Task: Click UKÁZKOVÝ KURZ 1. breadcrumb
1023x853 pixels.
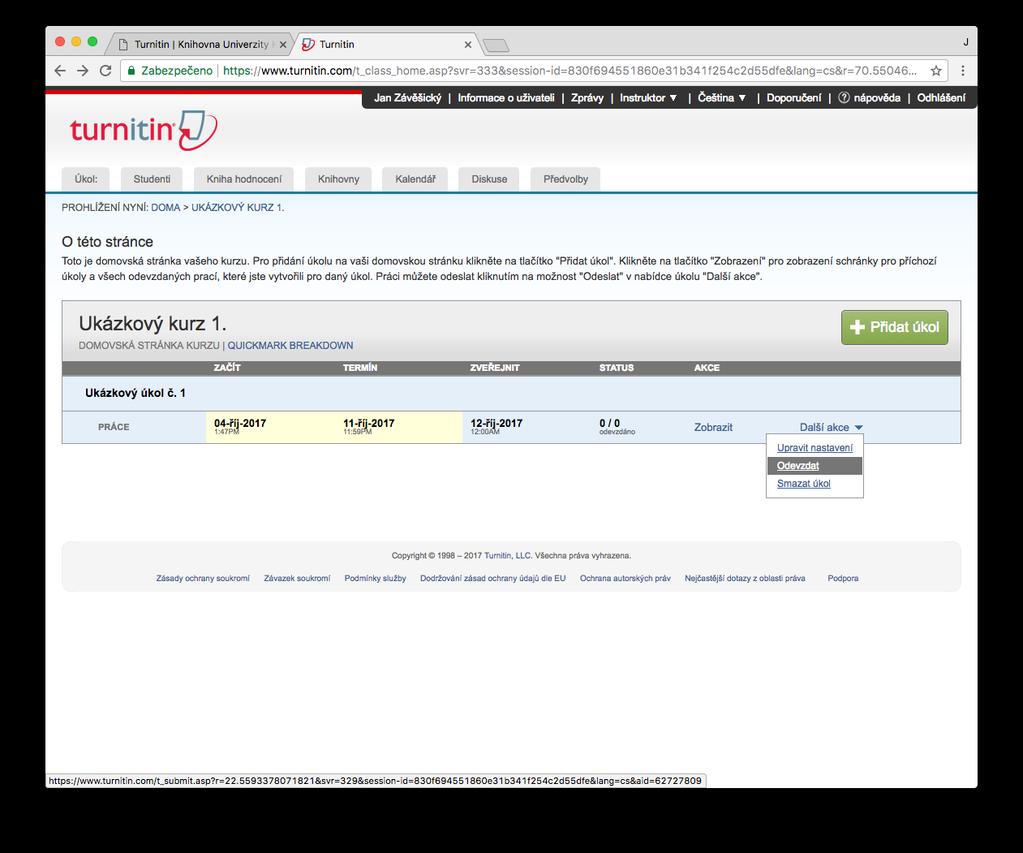Action: point(237,208)
